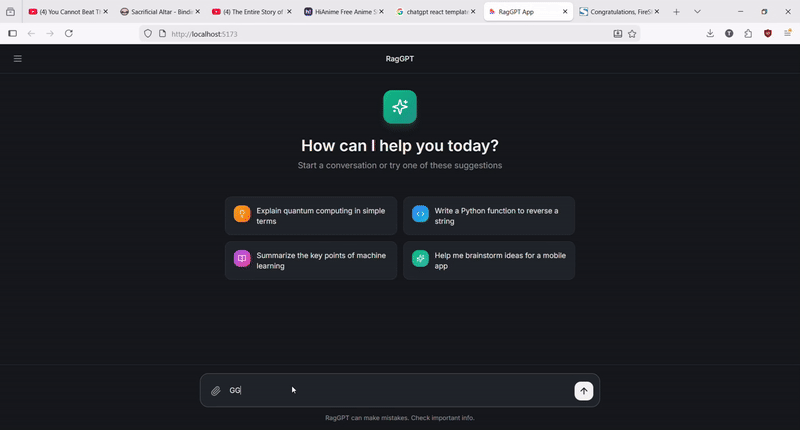Open the browser application menu icon
This screenshot has width=800, height=430.
tap(787, 34)
